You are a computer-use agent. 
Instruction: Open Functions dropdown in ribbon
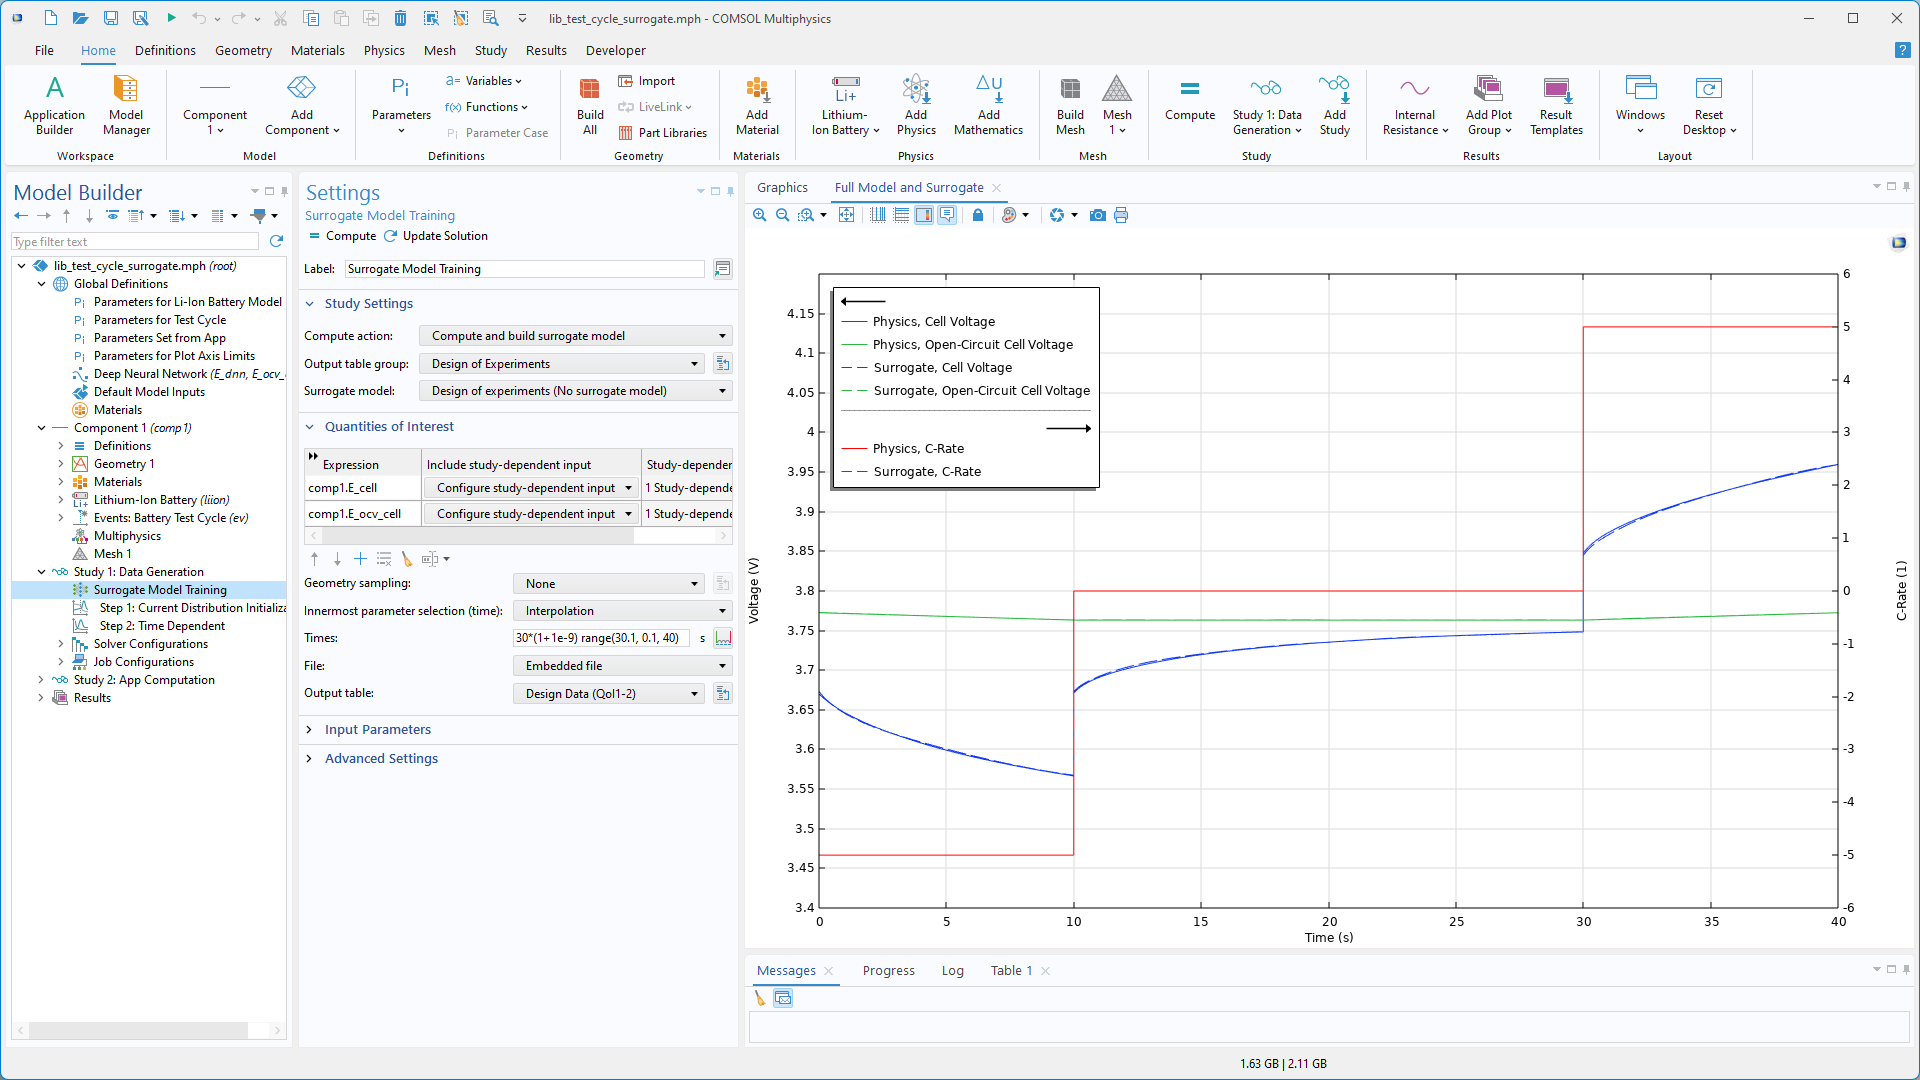point(487,107)
